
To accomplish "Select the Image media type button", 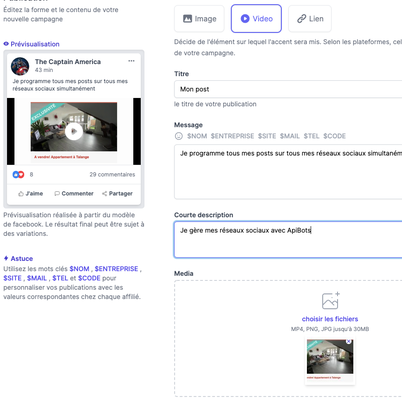I will click(x=199, y=19).
